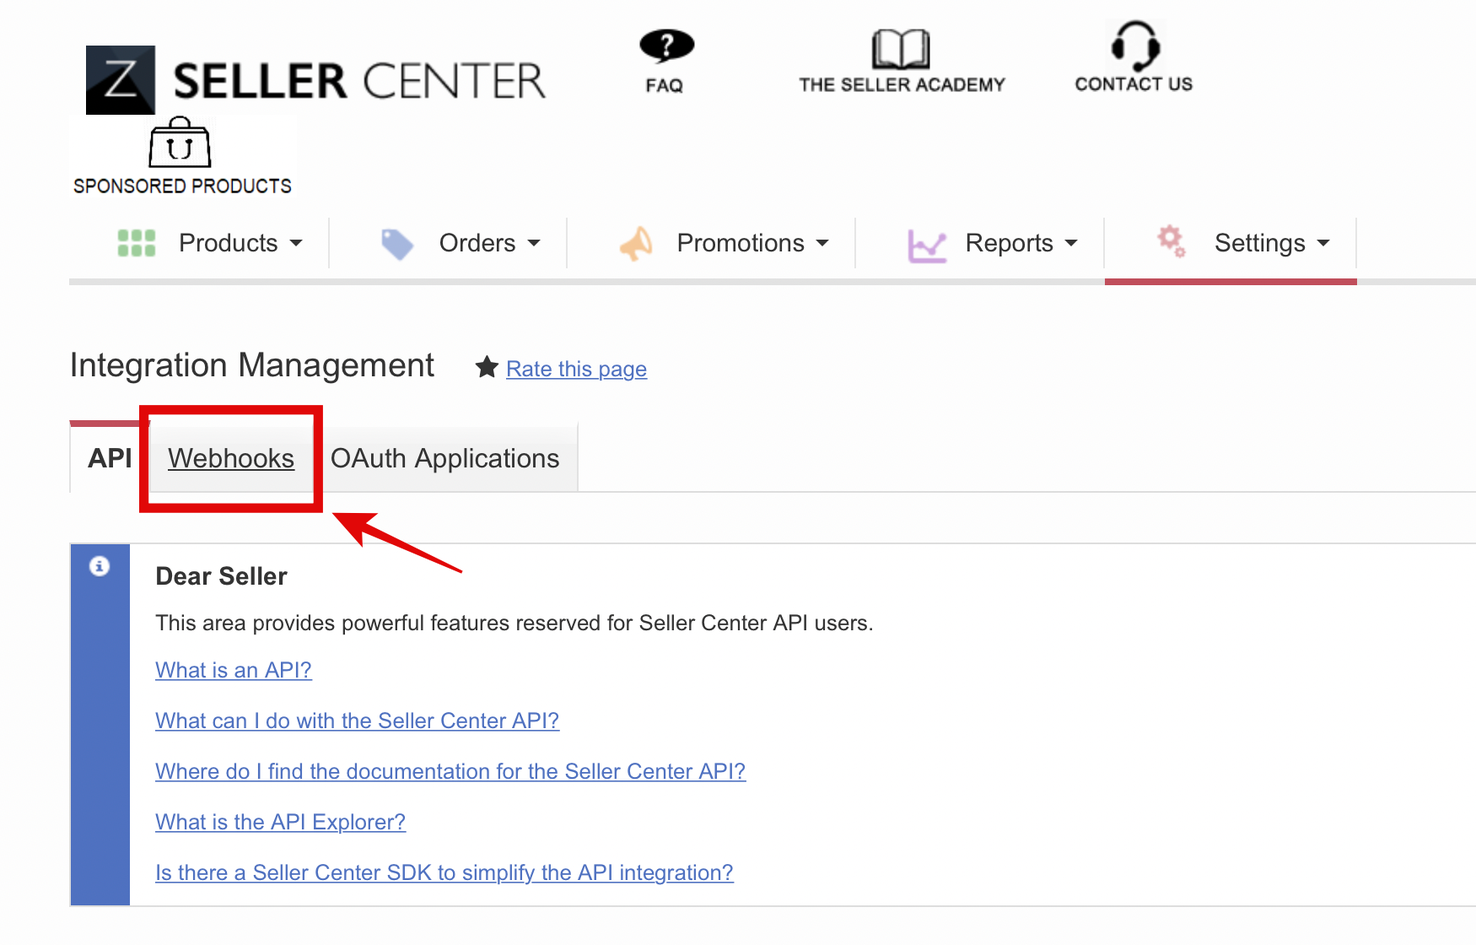Expand the Orders dropdown arrow
This screenshot has height=945, width=1476.
point(534,243)
